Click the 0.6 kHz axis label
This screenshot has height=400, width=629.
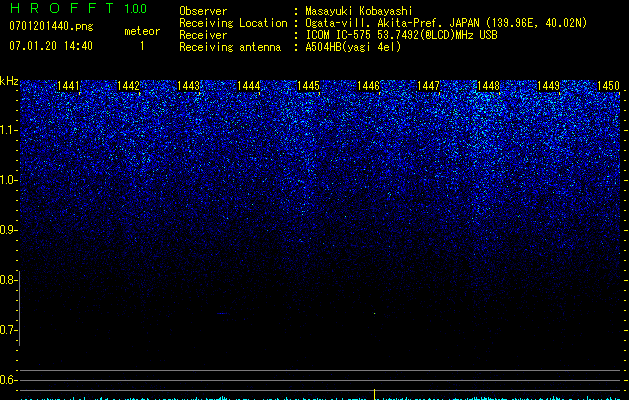[x=8, y=380]
